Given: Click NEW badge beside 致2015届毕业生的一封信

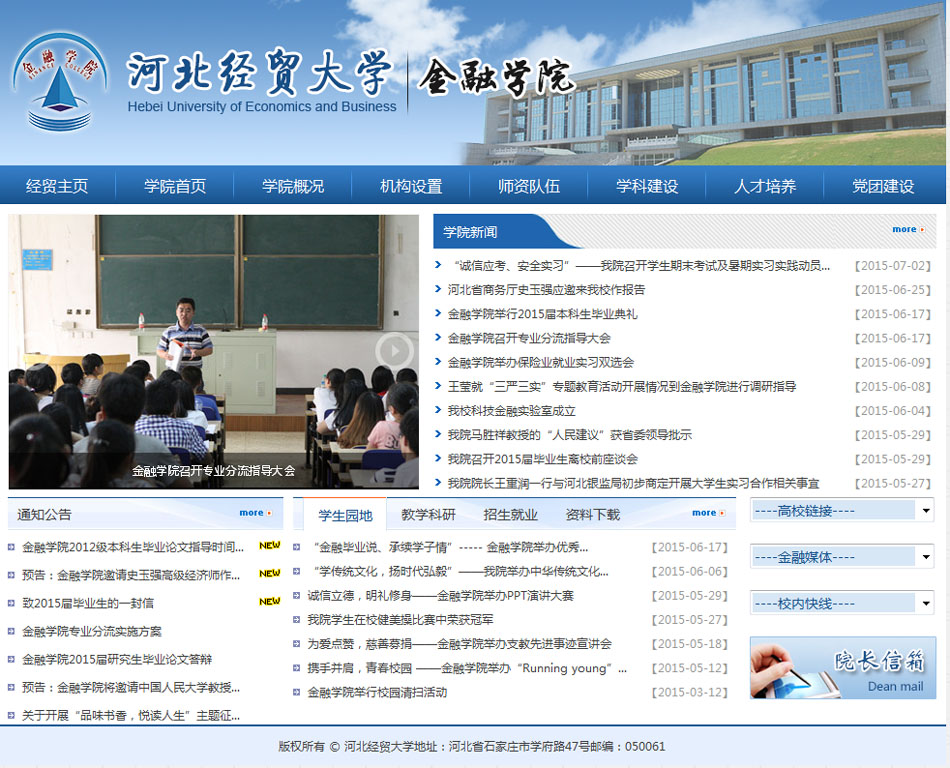Looking at the screenshot, I should [x=269, y=602].
